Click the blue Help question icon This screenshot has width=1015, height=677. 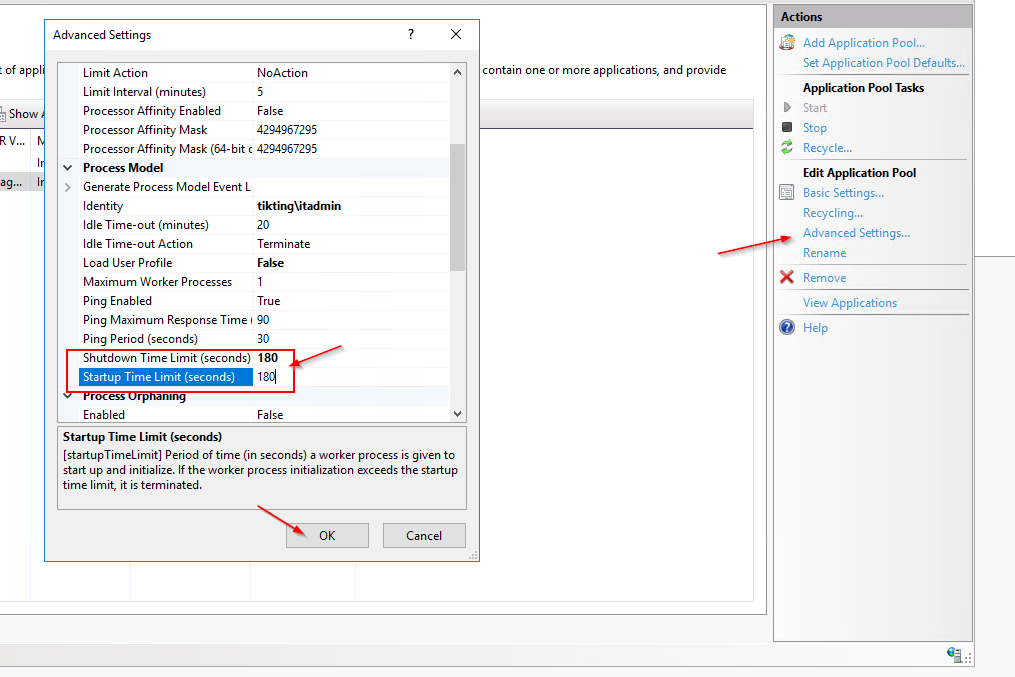click(x=787, y=328)
